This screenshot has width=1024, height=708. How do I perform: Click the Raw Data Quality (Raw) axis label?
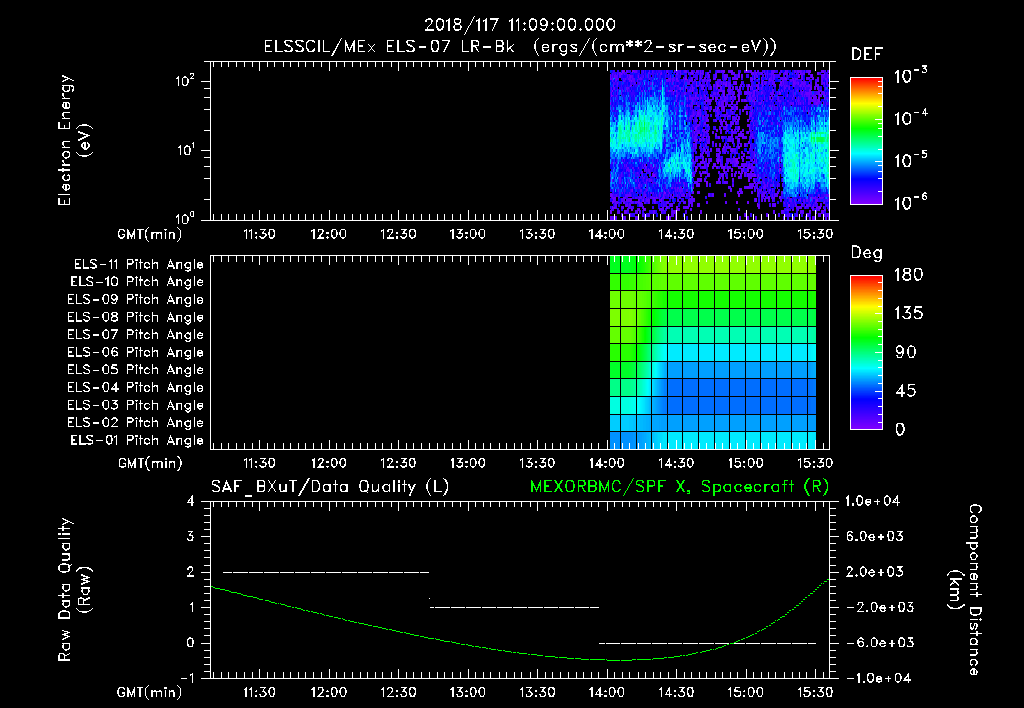coord(74,590)
